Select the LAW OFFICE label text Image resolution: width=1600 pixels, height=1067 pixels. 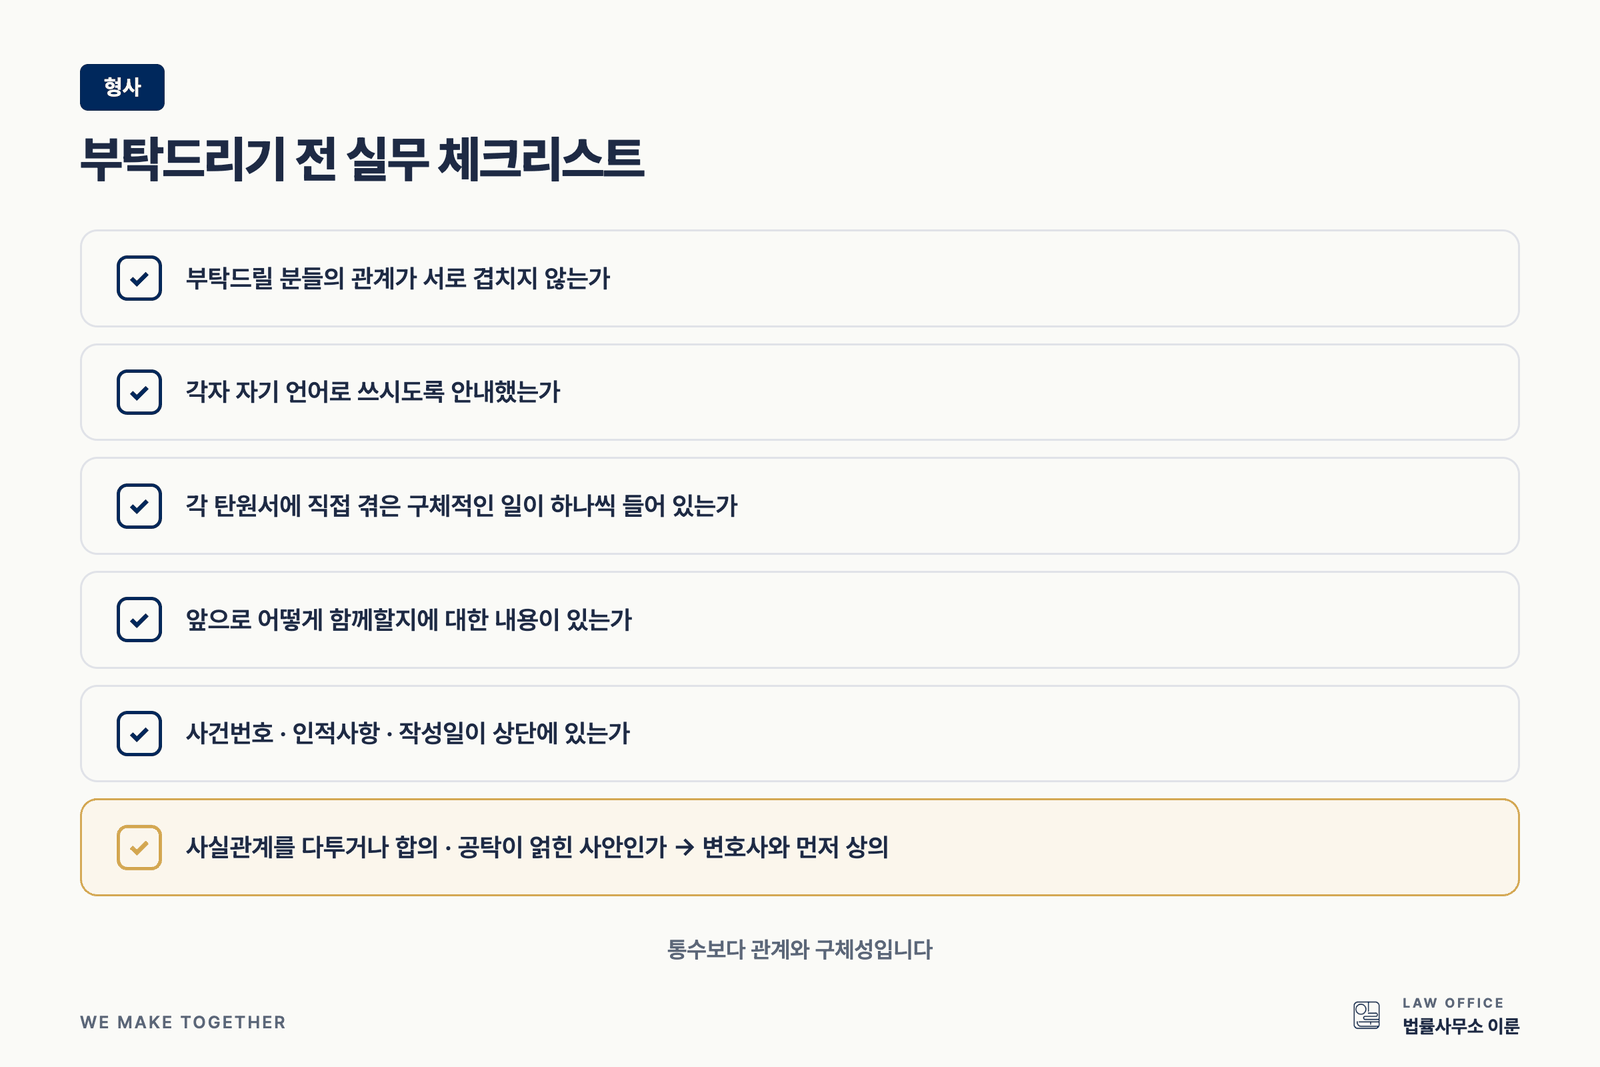point(1452,1003)
